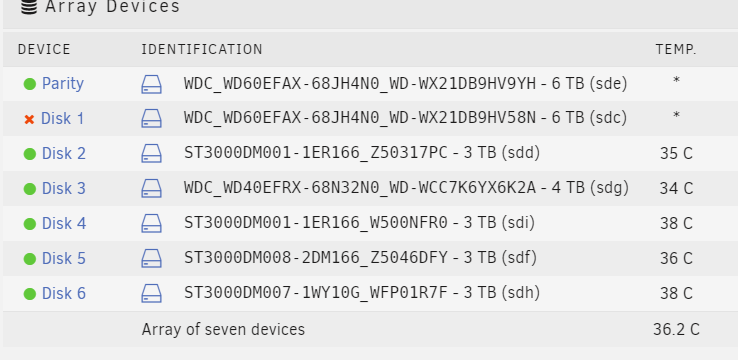Click the drive icon next to ST3000DM001 Z50317PC
This screenshot has height=360, width=738.
point(152,153)
